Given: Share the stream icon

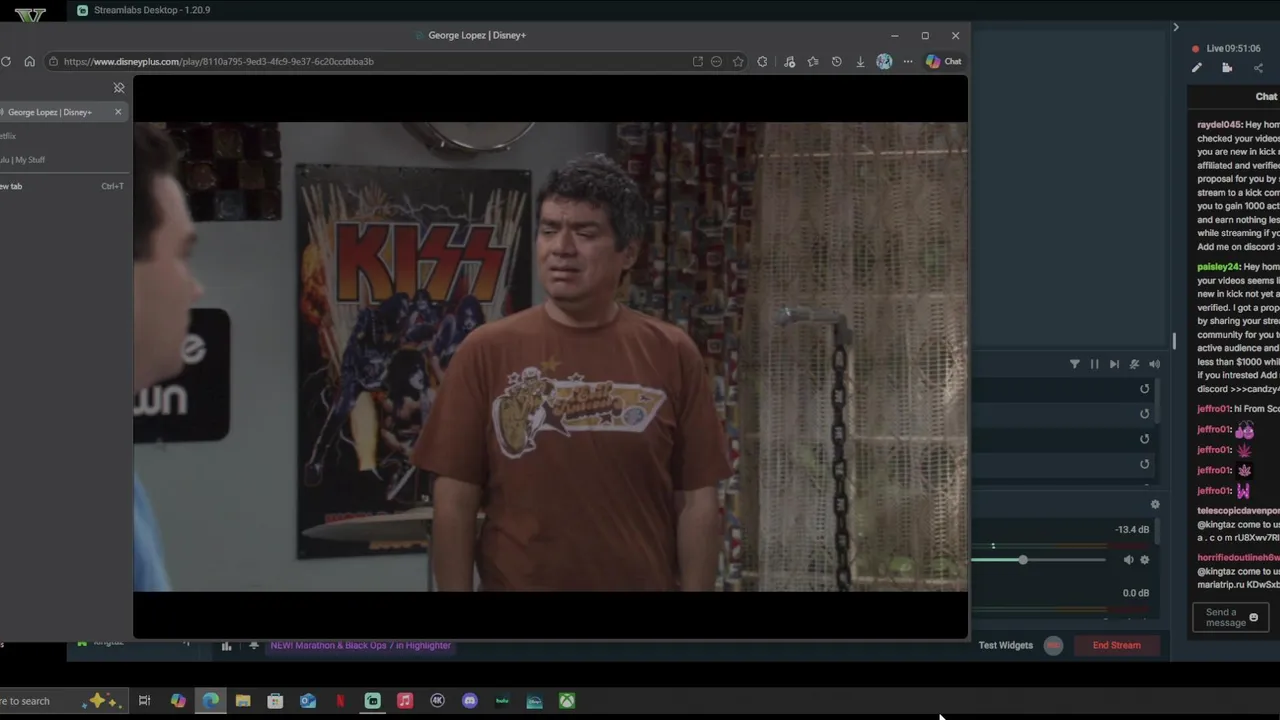Looking at the screenshot, I should [1258, 68].
